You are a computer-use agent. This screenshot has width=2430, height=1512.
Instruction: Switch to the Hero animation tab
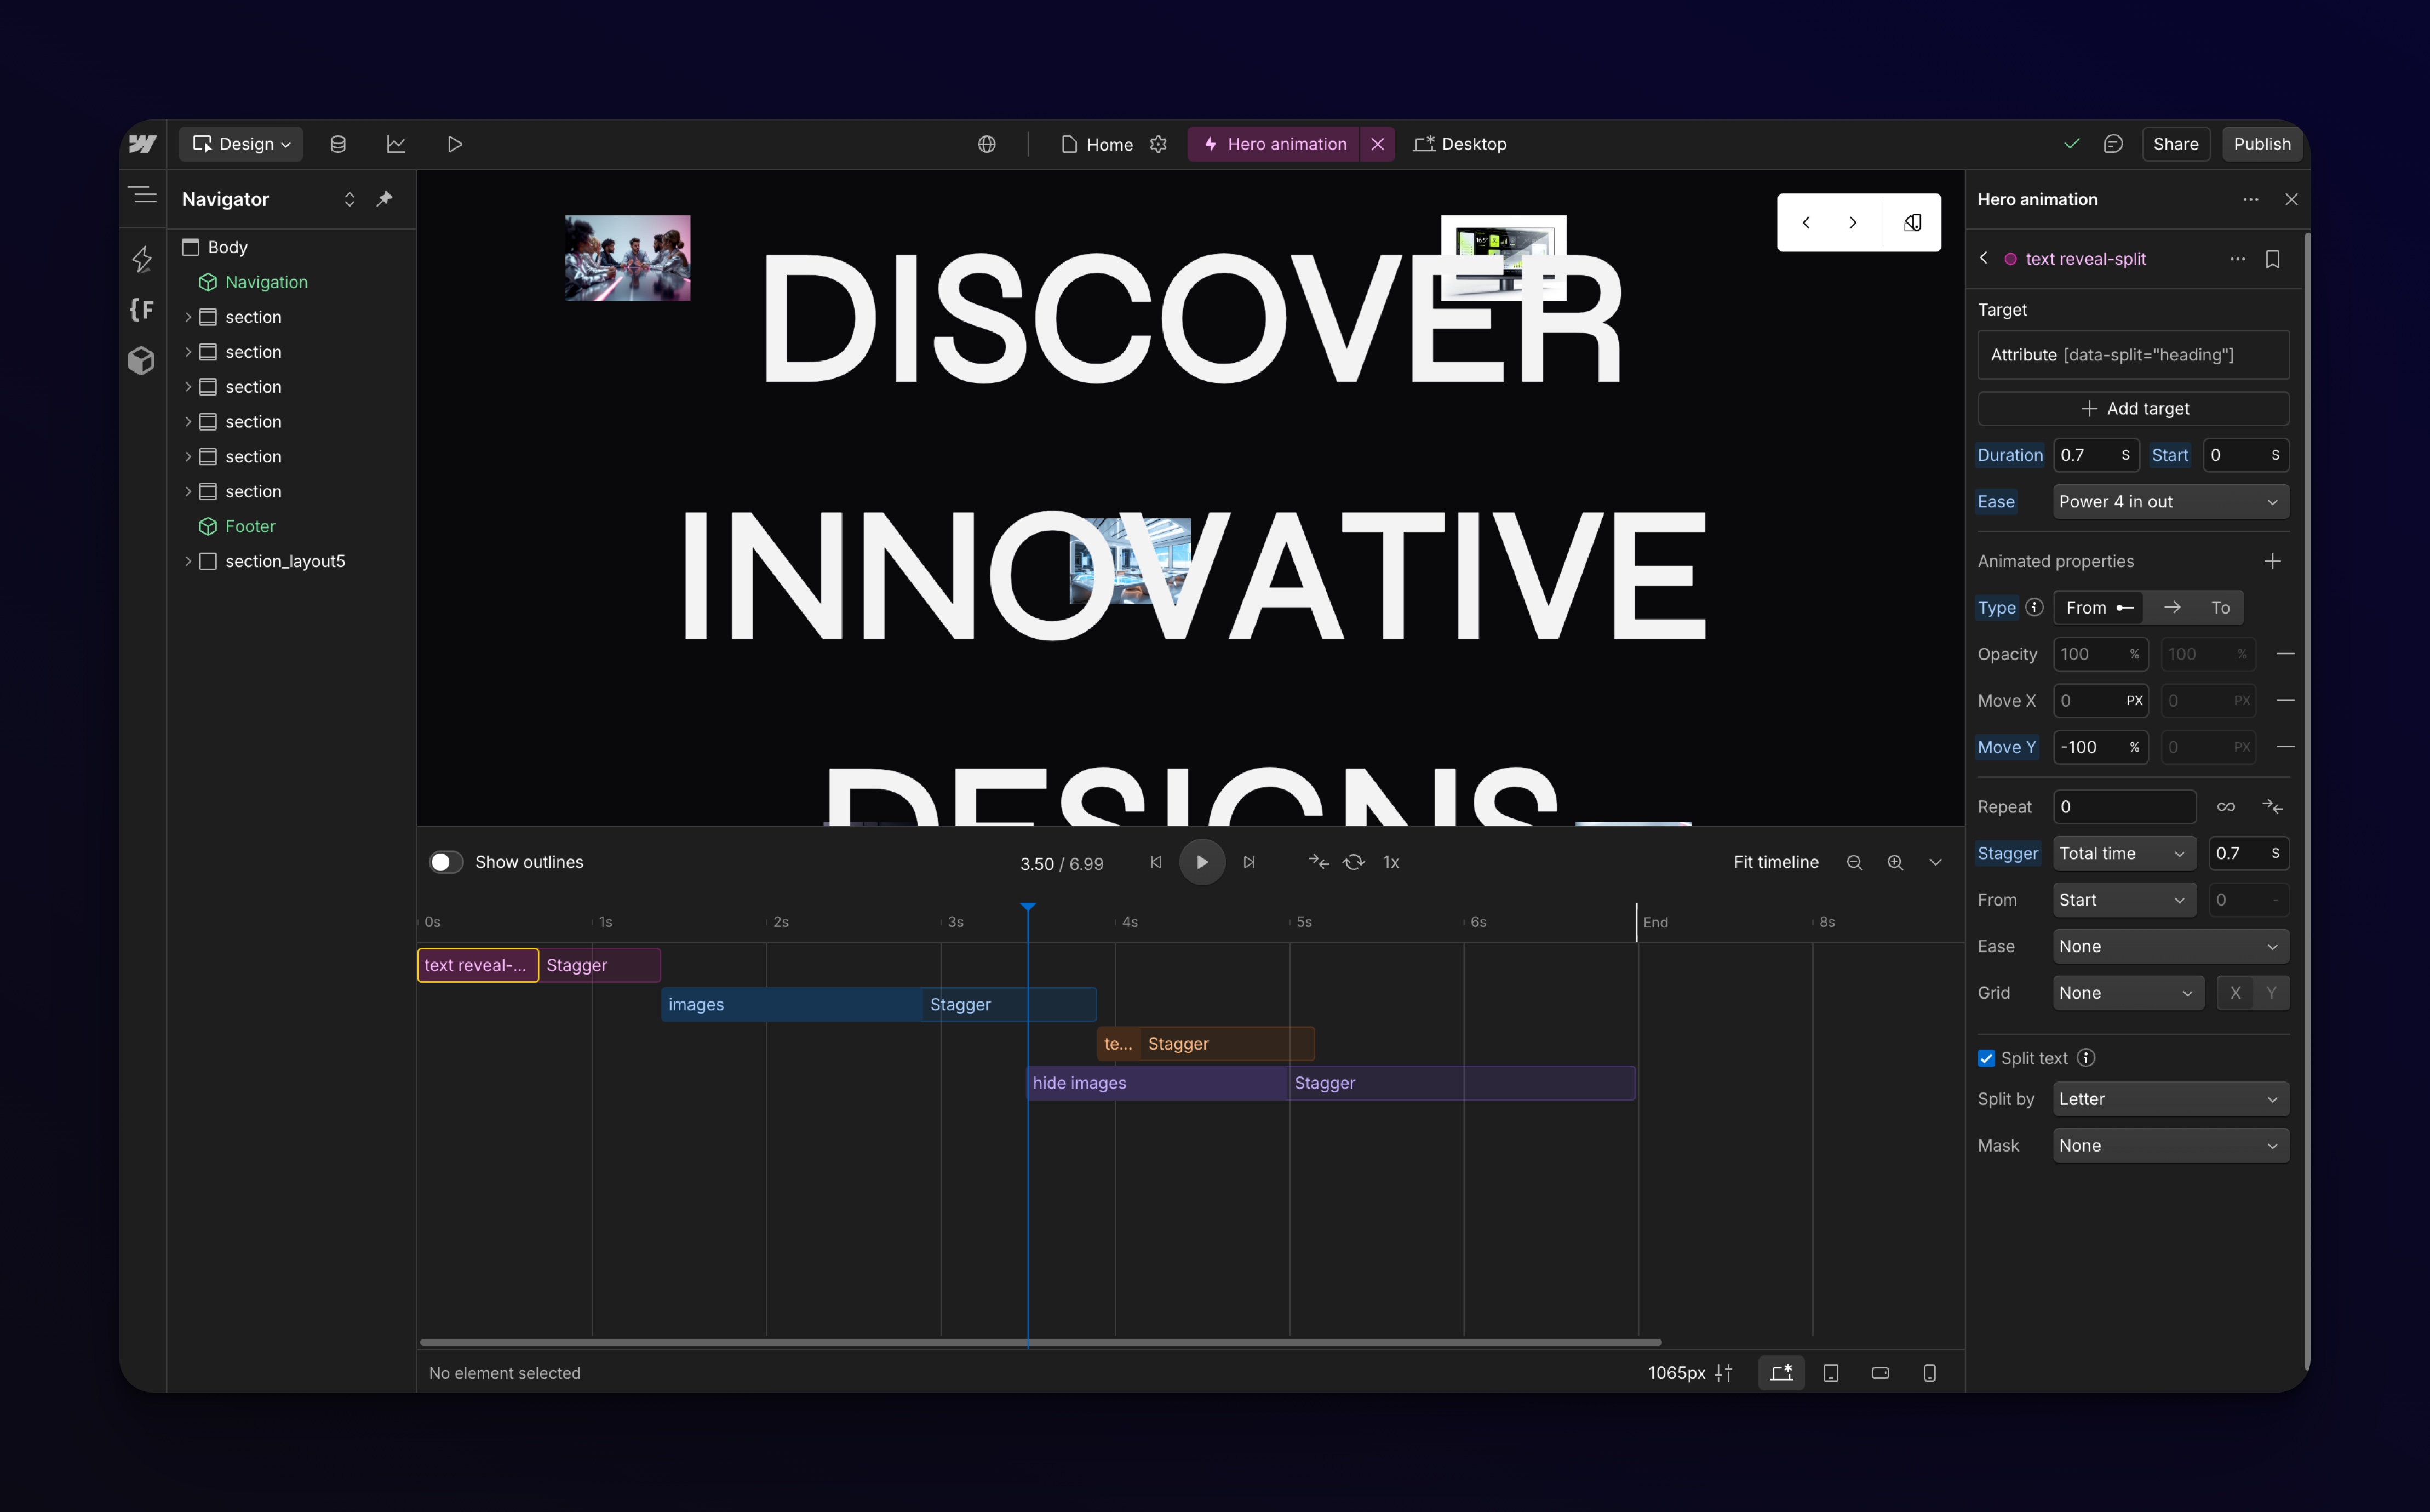[x=1274, y=144]
